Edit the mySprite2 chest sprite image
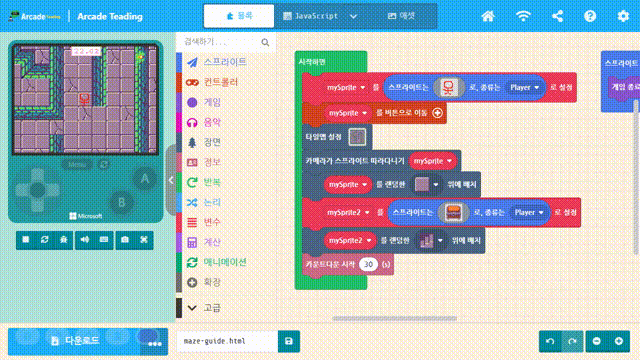The width and height of the screenshot is (640, 360). 453,212
